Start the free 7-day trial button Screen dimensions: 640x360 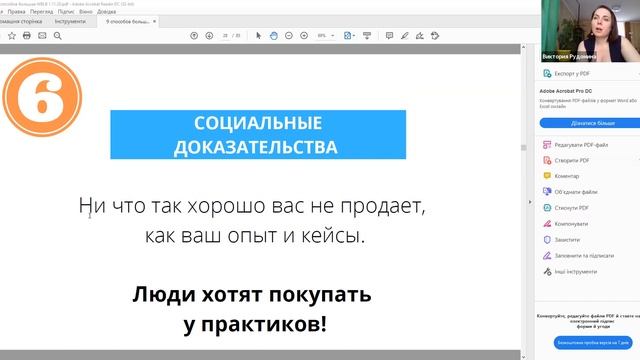[x=593, y=342]
